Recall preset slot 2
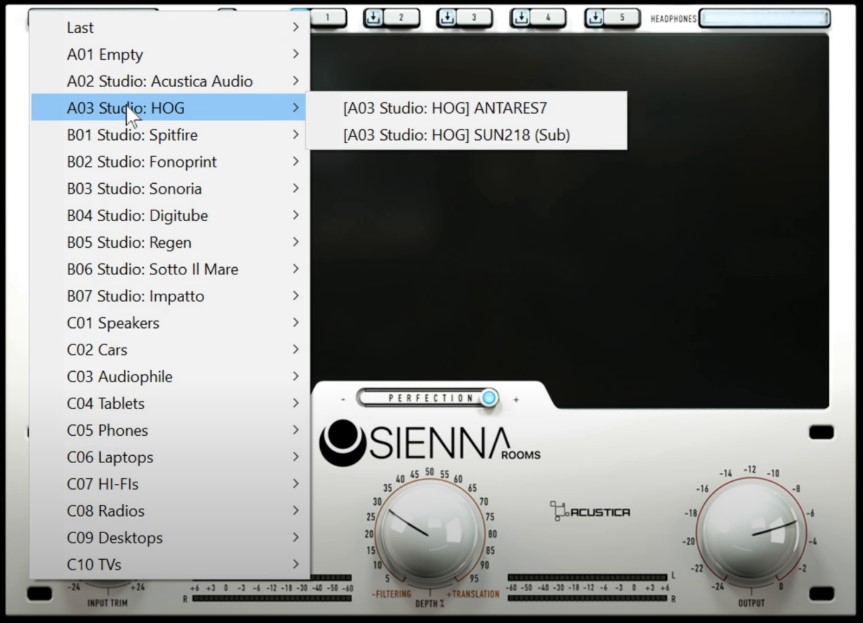Viewport: 863px width, 623px height. click(401, 18)
